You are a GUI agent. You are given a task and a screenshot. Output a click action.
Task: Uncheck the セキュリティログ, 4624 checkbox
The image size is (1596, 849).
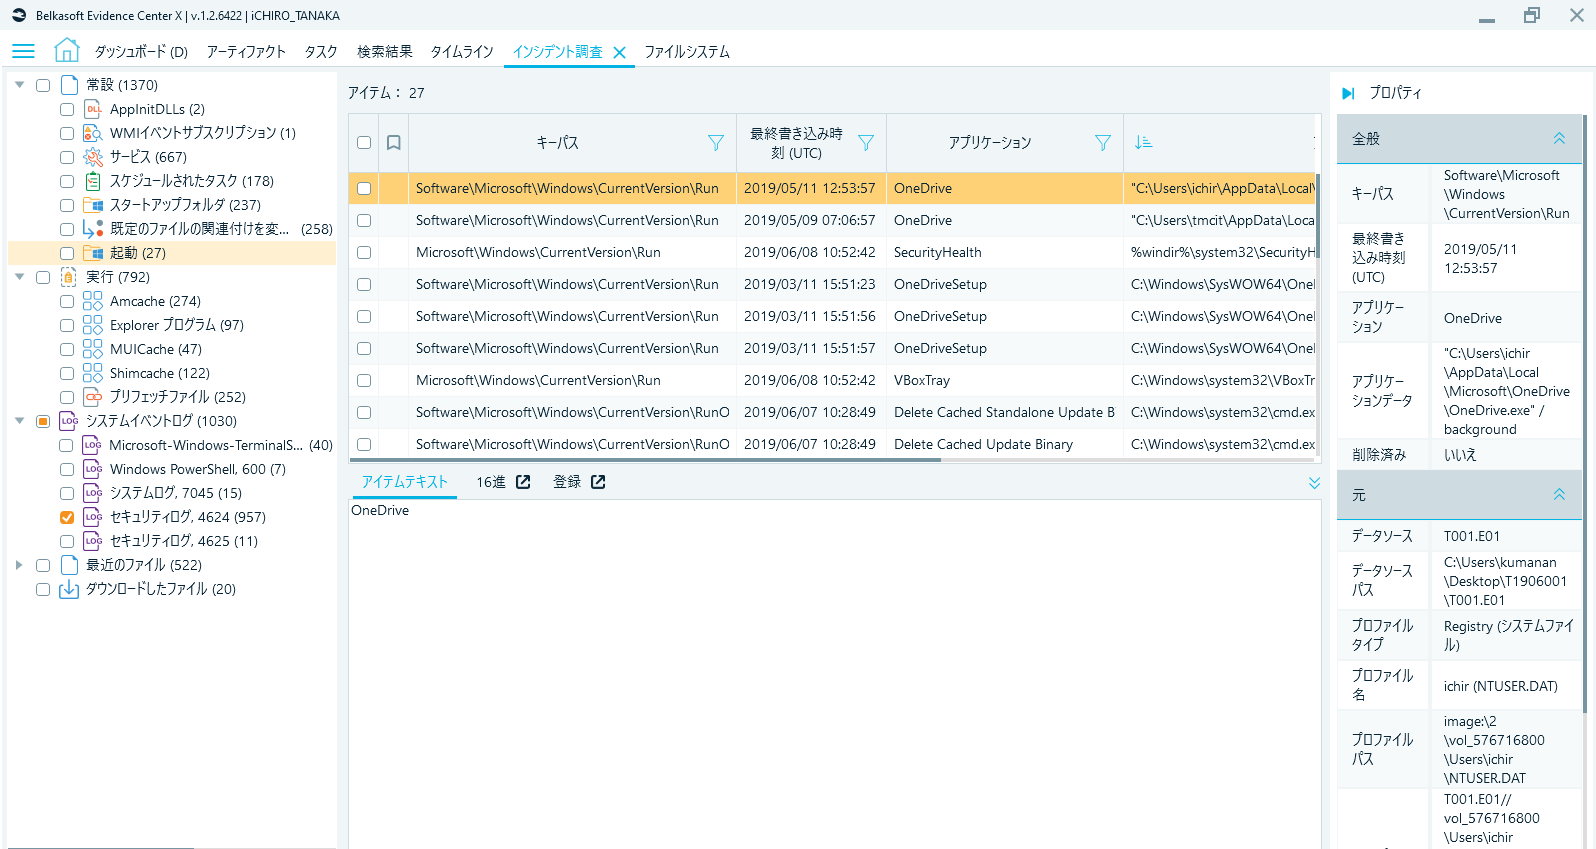tap(67, 517)
